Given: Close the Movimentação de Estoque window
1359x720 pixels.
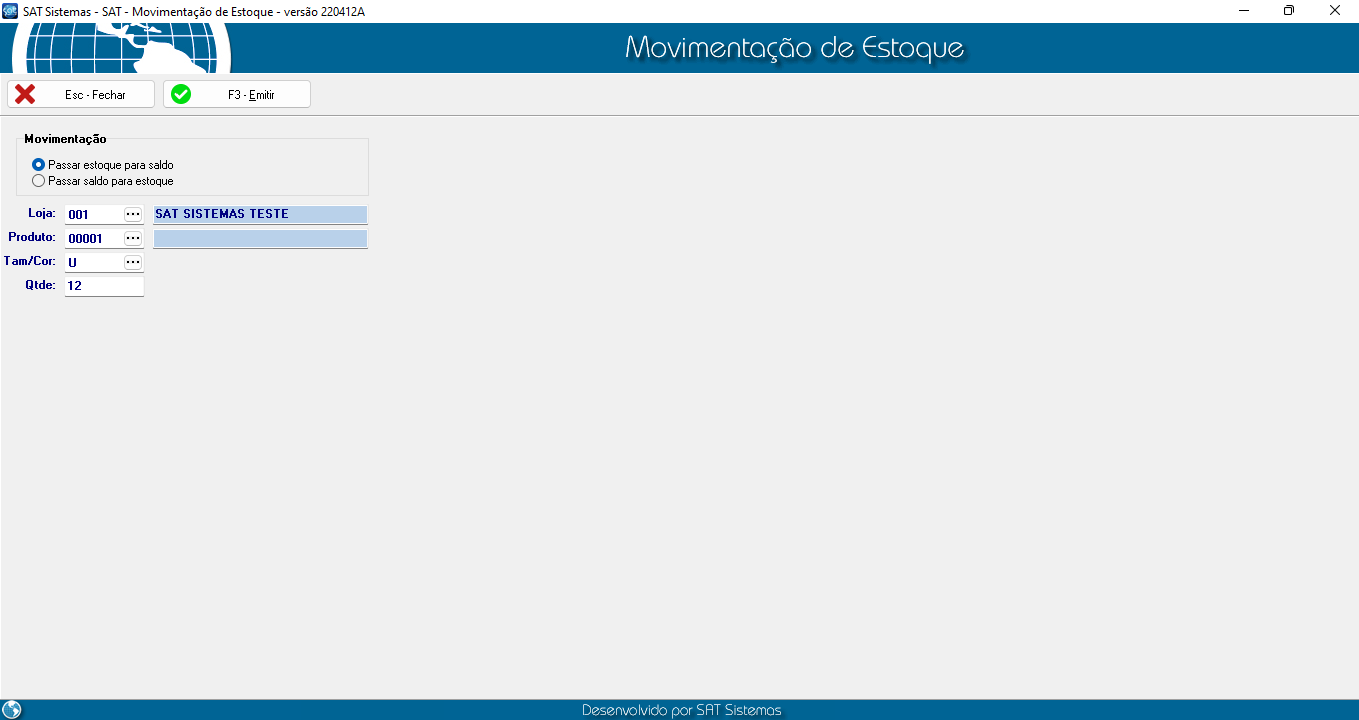Looking at the screenshot, I should click(x=1335, y=11).
